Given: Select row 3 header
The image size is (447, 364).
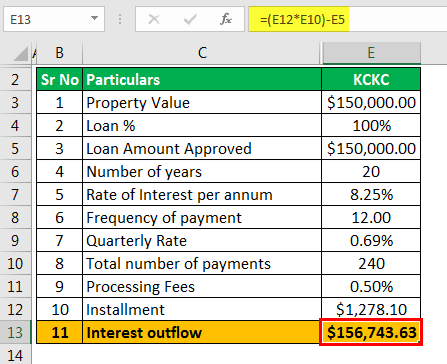Looking at the screenshot, I should pyautogui.click(x=15, y=102).
